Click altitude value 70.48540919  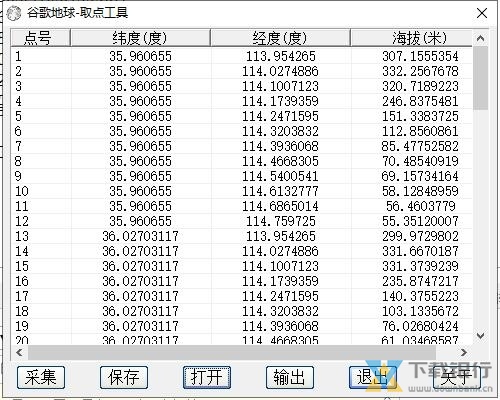click(420, 161)
